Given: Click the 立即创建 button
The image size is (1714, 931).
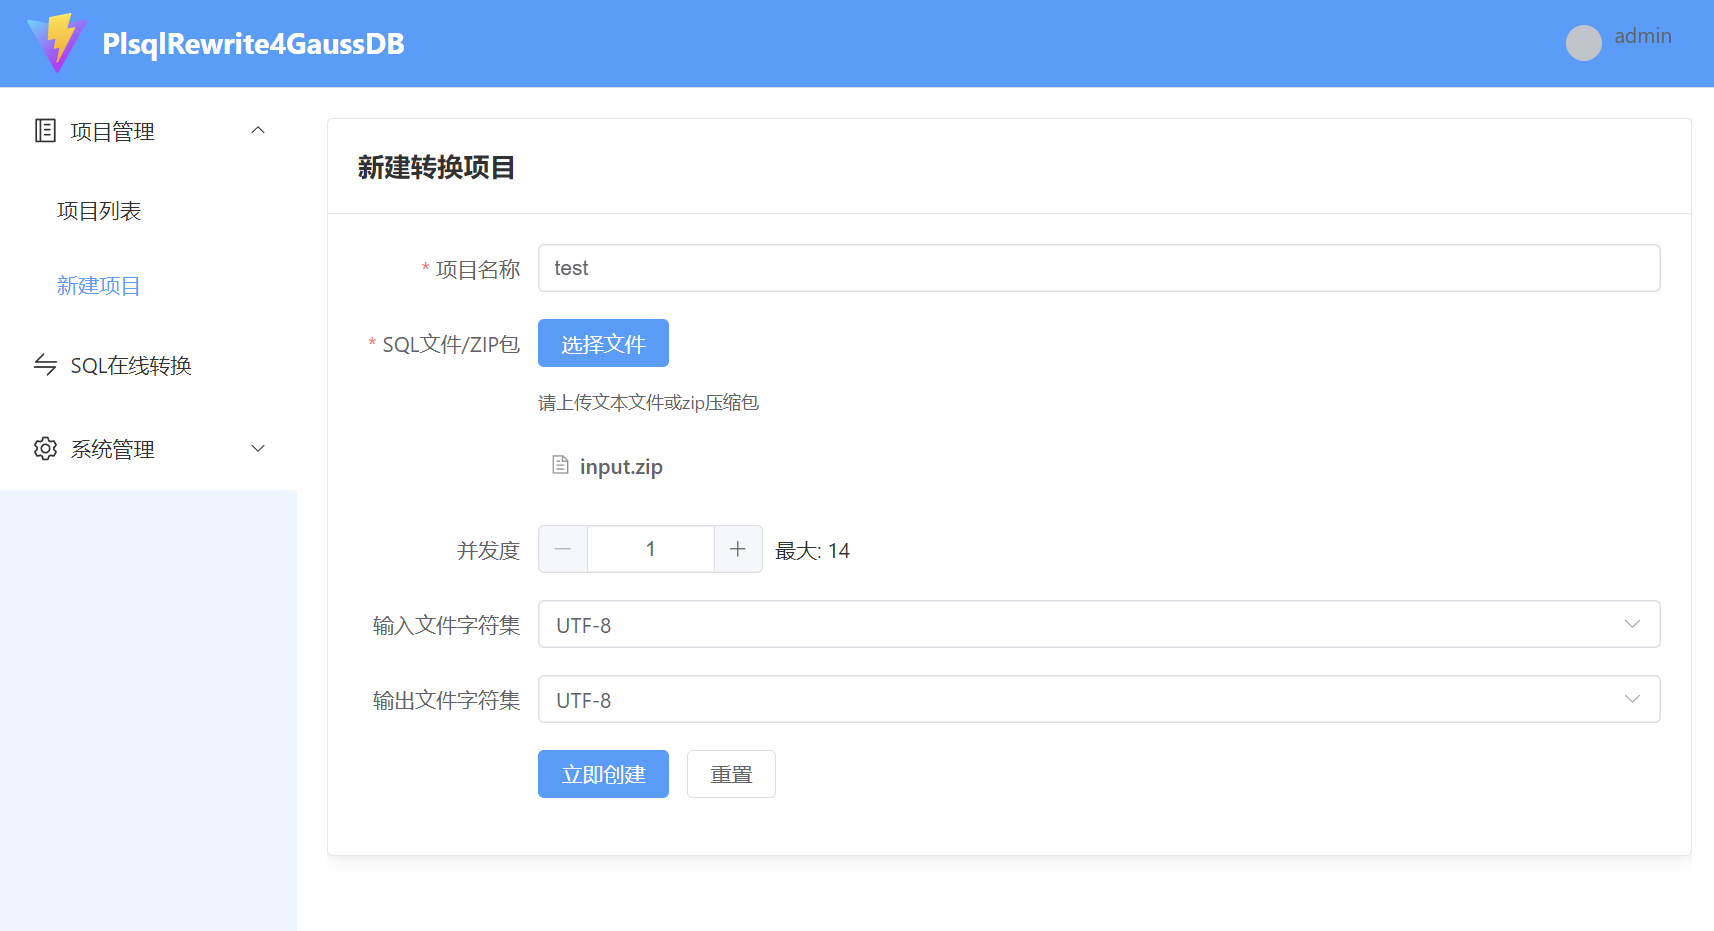Looking at the screenshot, I should pyautogui.click(x=603, y=774).
